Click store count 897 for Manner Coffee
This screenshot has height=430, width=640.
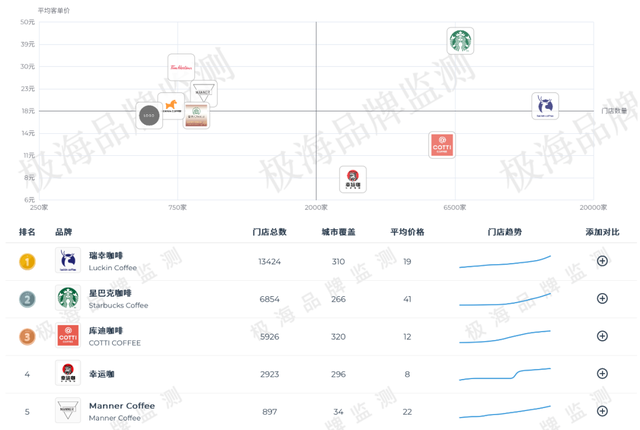[x=269, y=412]
